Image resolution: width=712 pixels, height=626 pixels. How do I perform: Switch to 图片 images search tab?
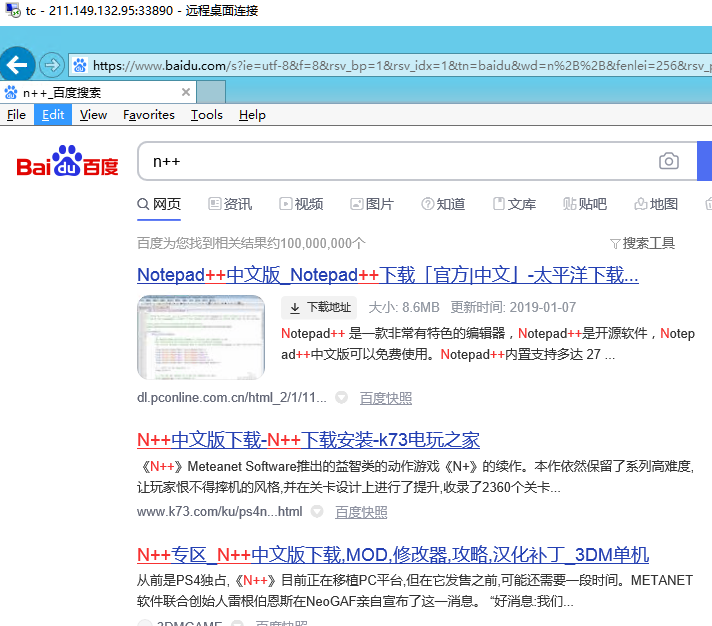pos(372,204)
